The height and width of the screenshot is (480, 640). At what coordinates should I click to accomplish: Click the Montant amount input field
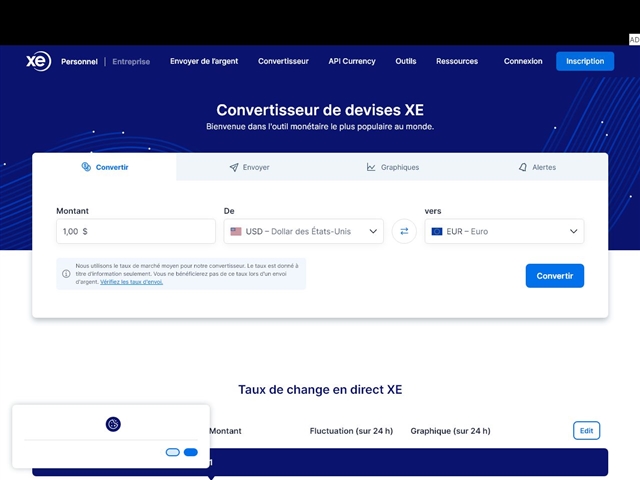[x=136, y=231]
